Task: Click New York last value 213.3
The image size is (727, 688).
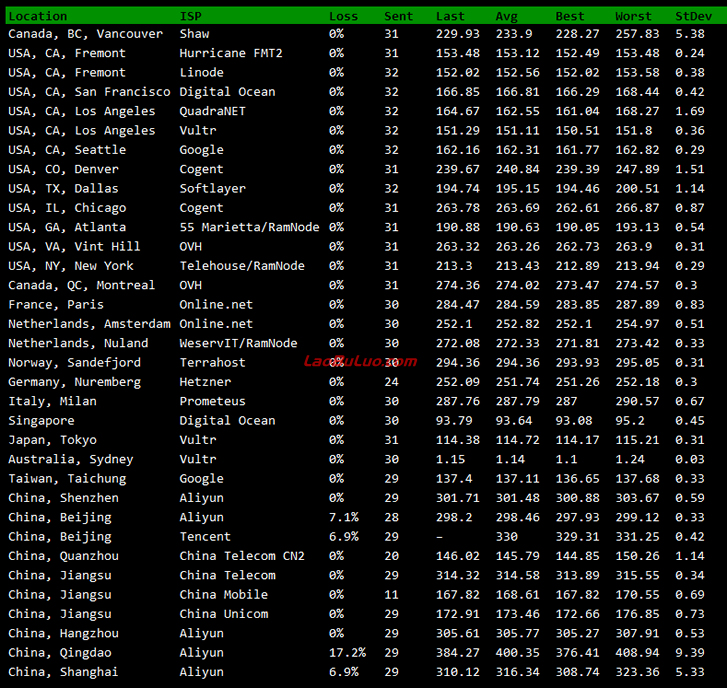Action: (x=454, y=266)
